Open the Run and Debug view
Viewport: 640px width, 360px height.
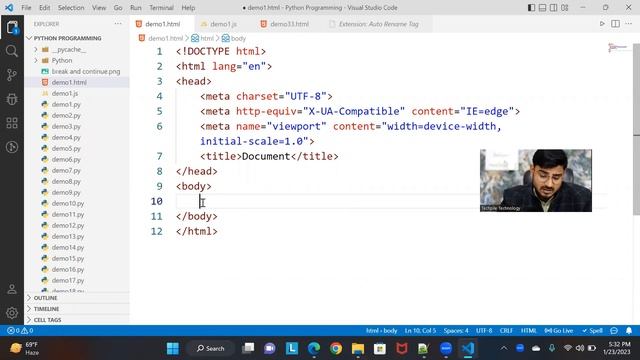[x=12, y=99]
